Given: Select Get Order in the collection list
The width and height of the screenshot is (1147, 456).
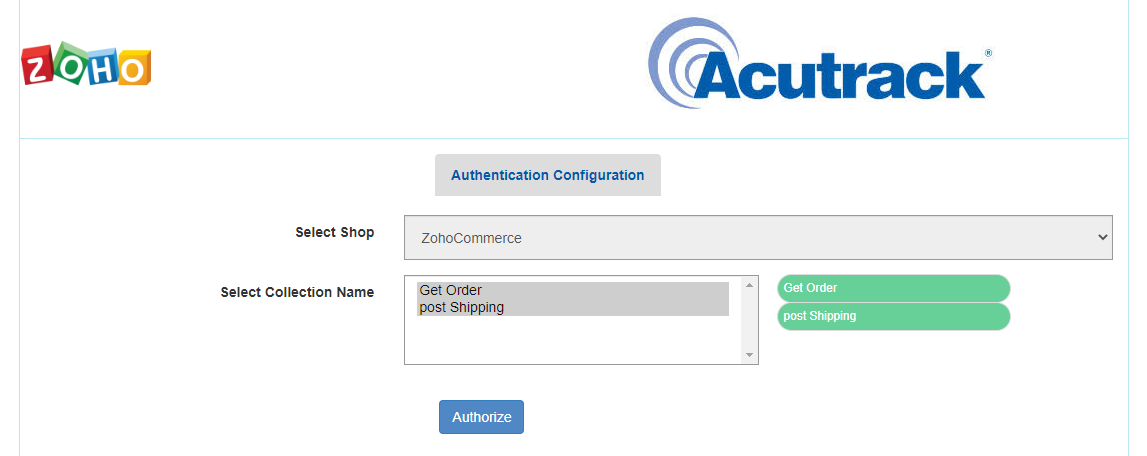Looking at the screenshot, I should tap(573, 291).
